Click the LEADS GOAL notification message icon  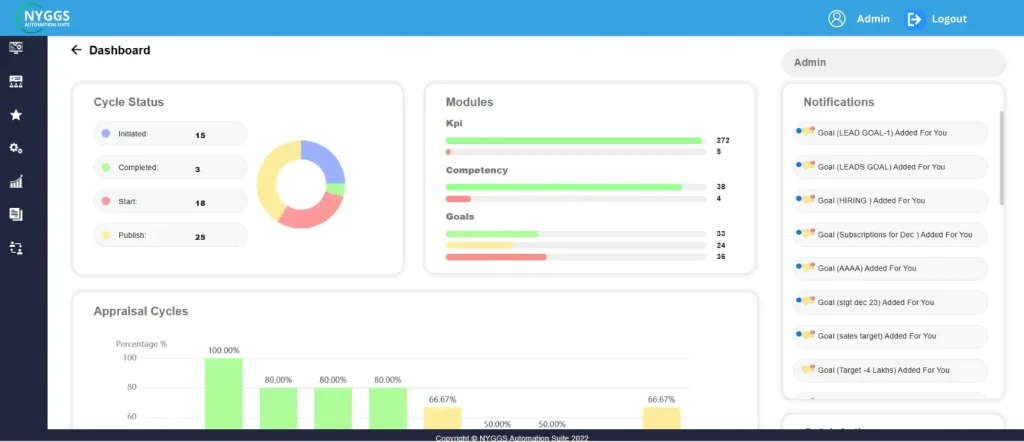point(808,166)
